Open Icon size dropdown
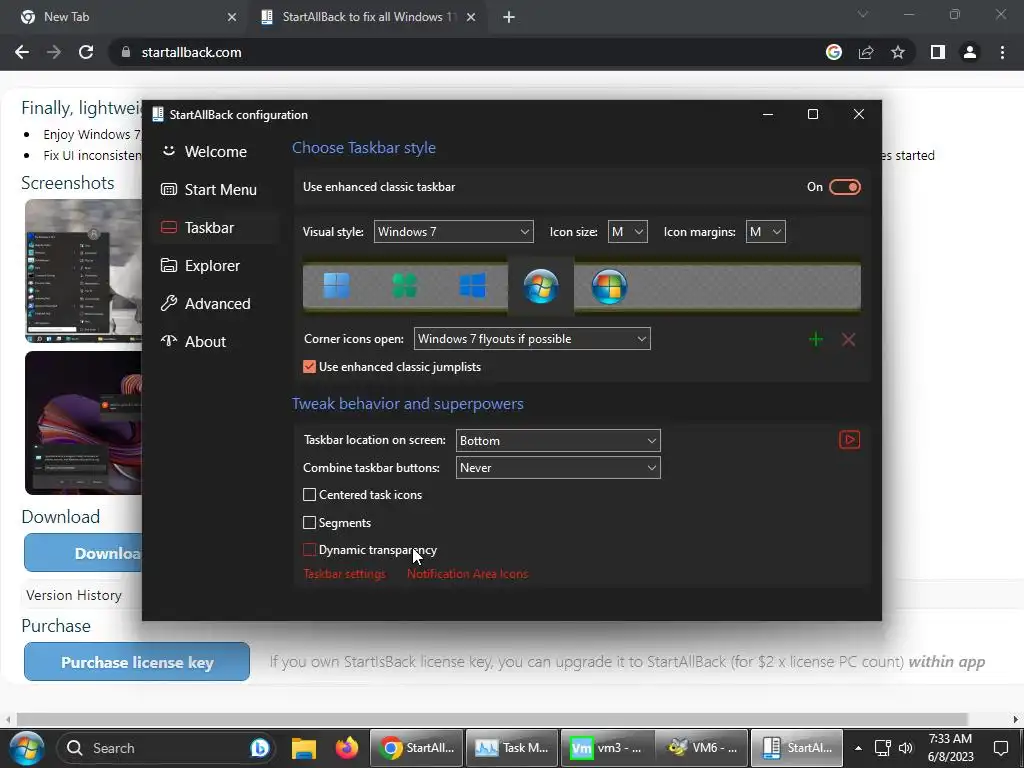 [628, 232]
